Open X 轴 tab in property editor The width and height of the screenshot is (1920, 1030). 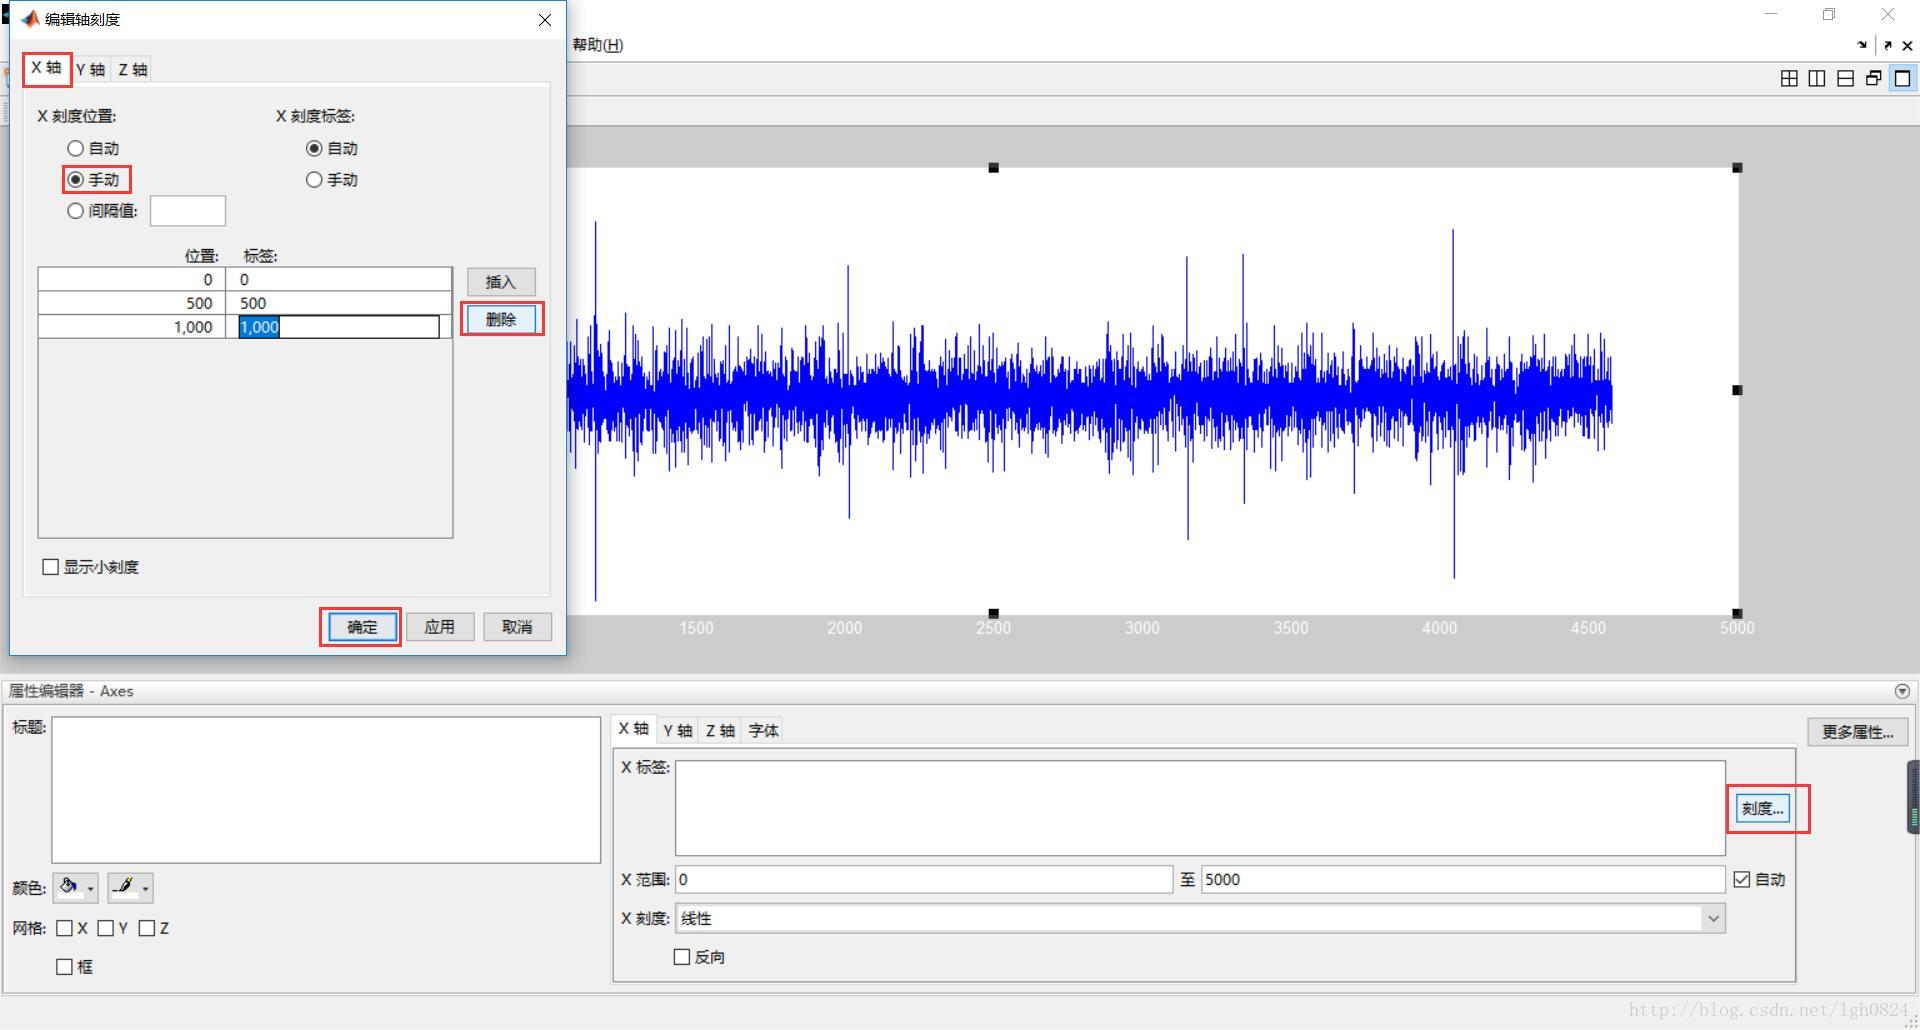[634, 729]
